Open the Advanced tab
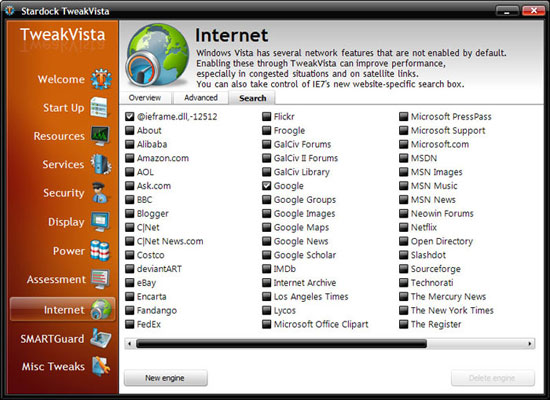550x400 pixels. pos(201,98)
